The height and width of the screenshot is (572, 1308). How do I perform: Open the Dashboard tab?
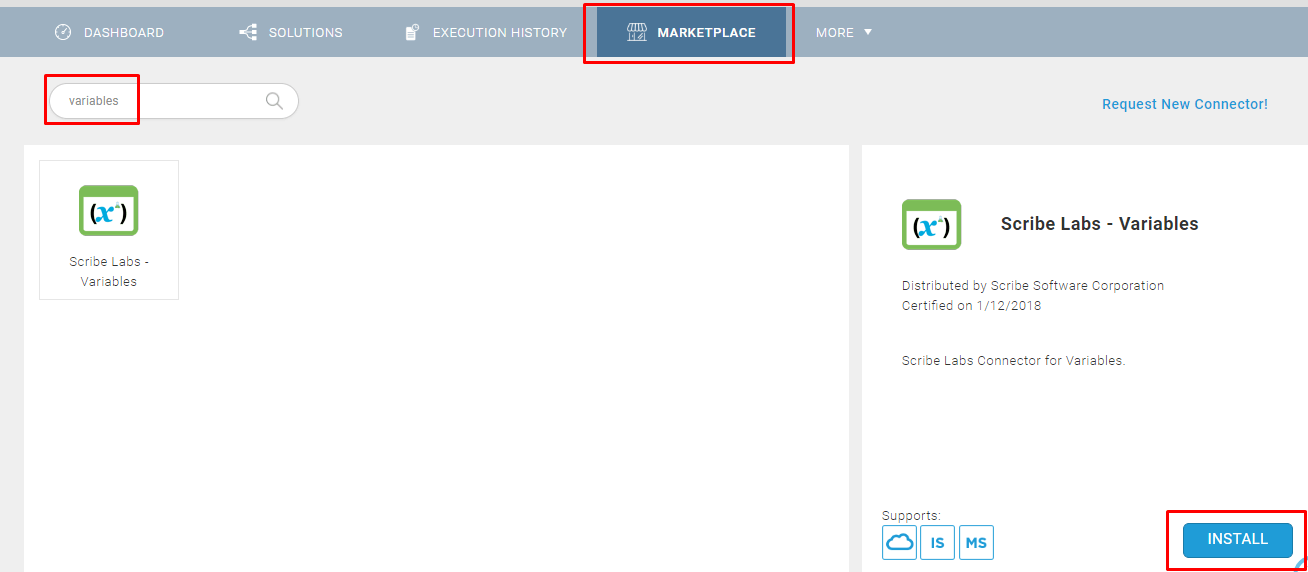coord(109,32)
